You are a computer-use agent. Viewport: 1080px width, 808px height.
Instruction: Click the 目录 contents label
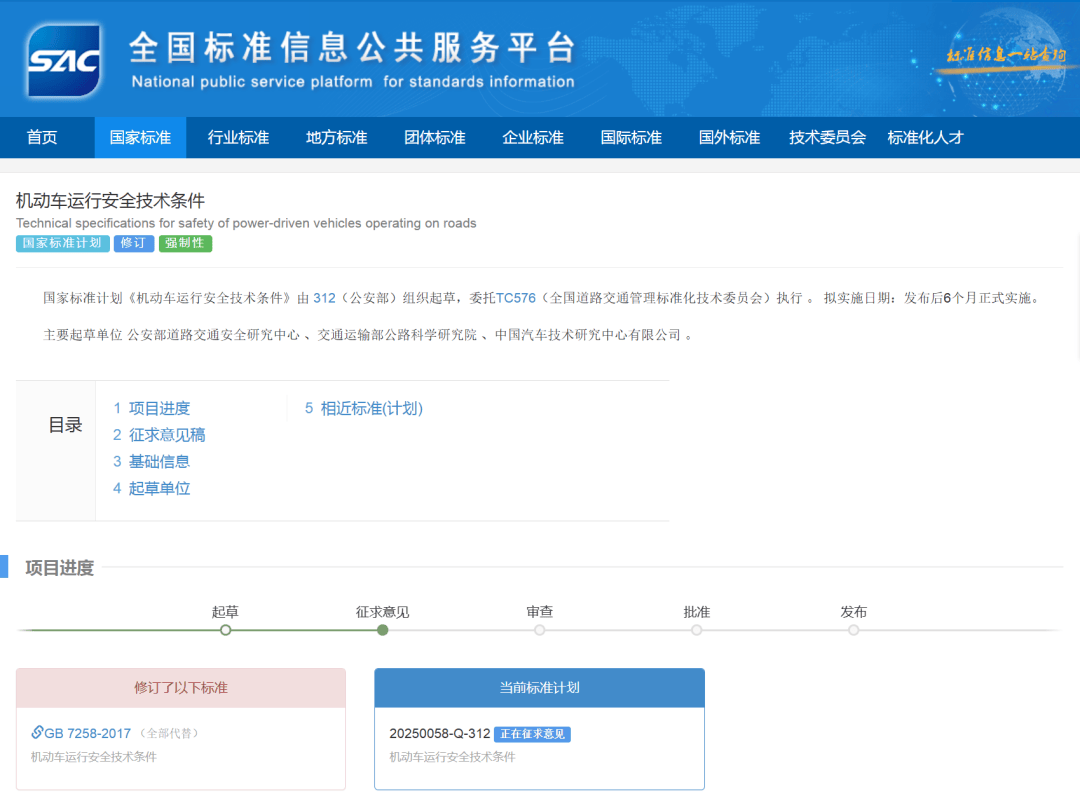click(x=65, y=425)
